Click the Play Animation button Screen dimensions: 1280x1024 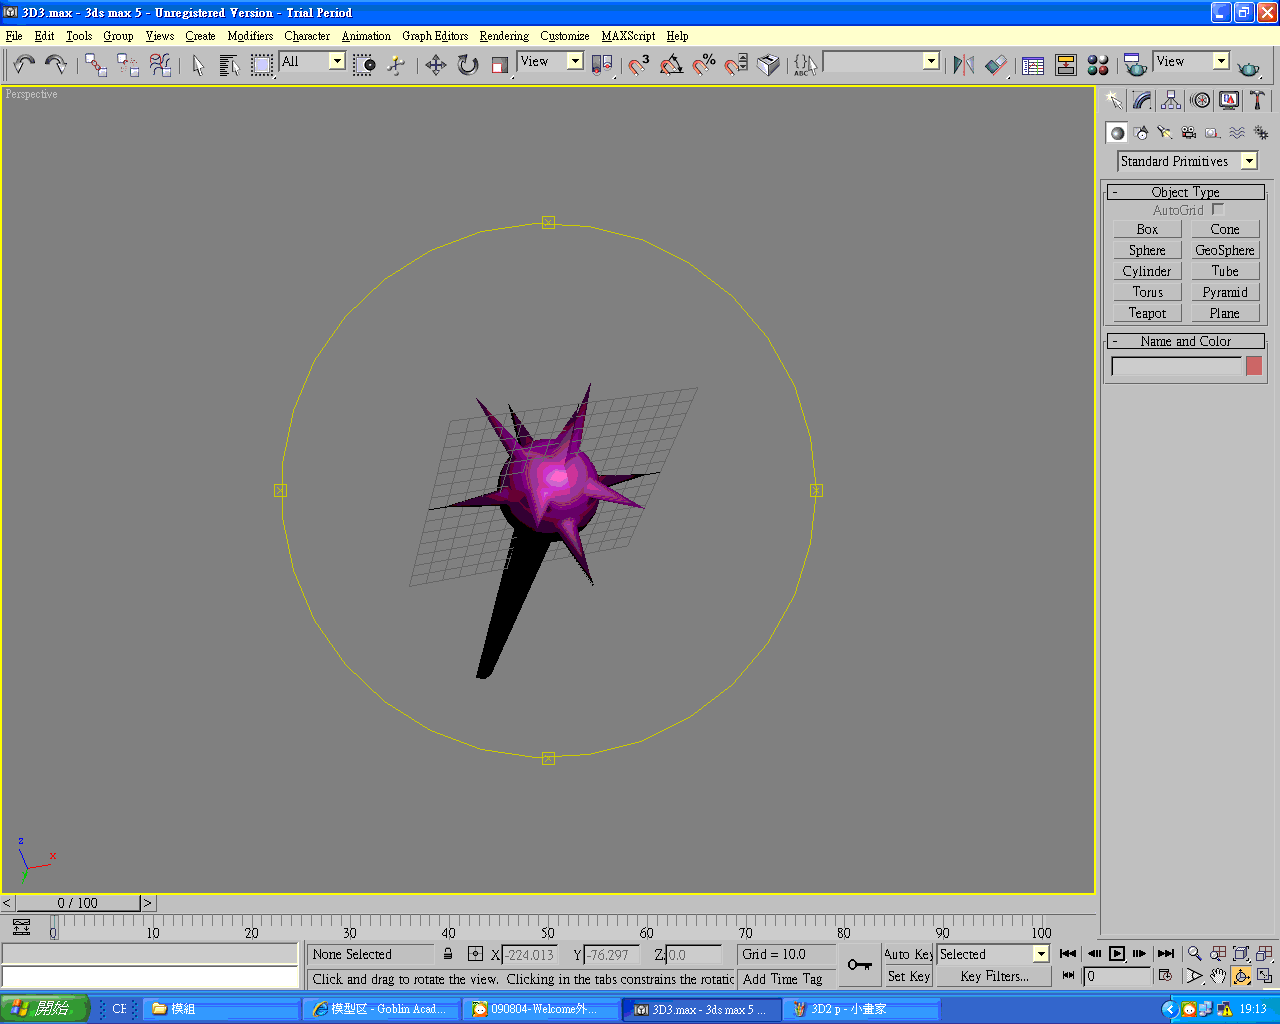1117,953
